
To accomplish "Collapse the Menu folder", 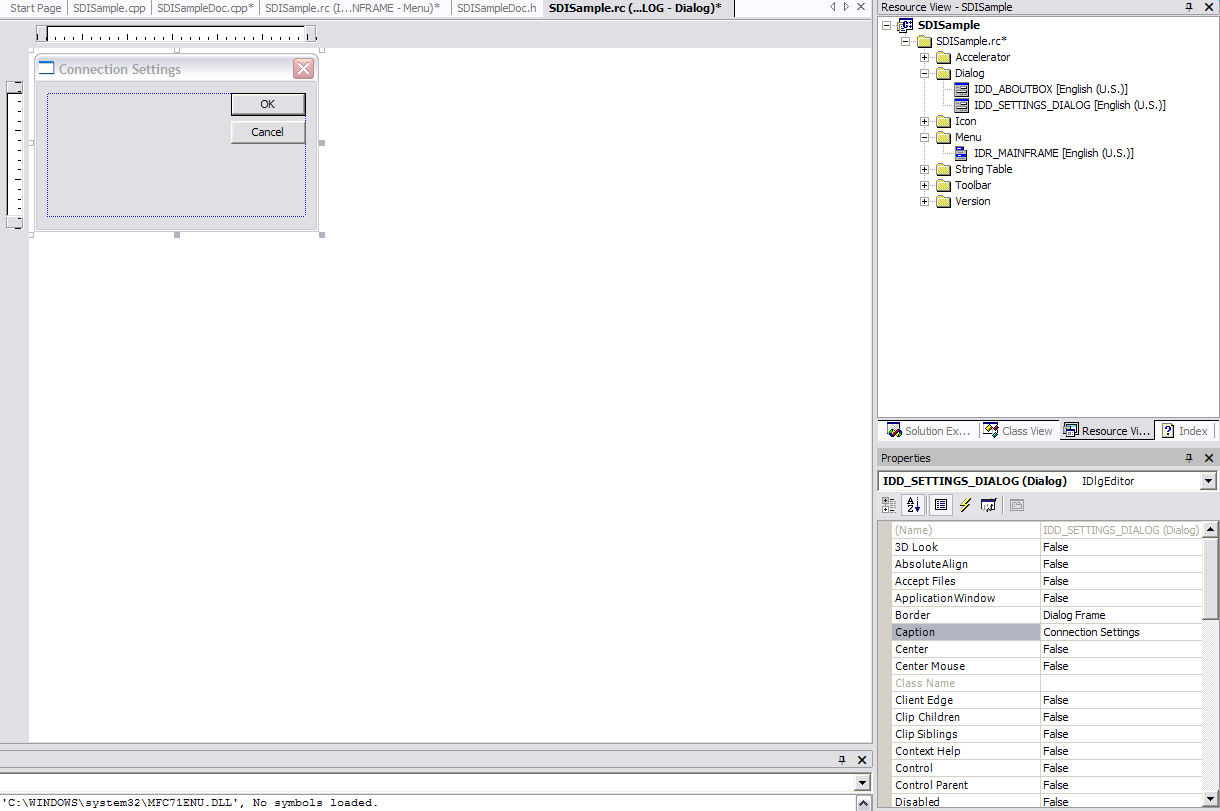I will pos(925,137).
